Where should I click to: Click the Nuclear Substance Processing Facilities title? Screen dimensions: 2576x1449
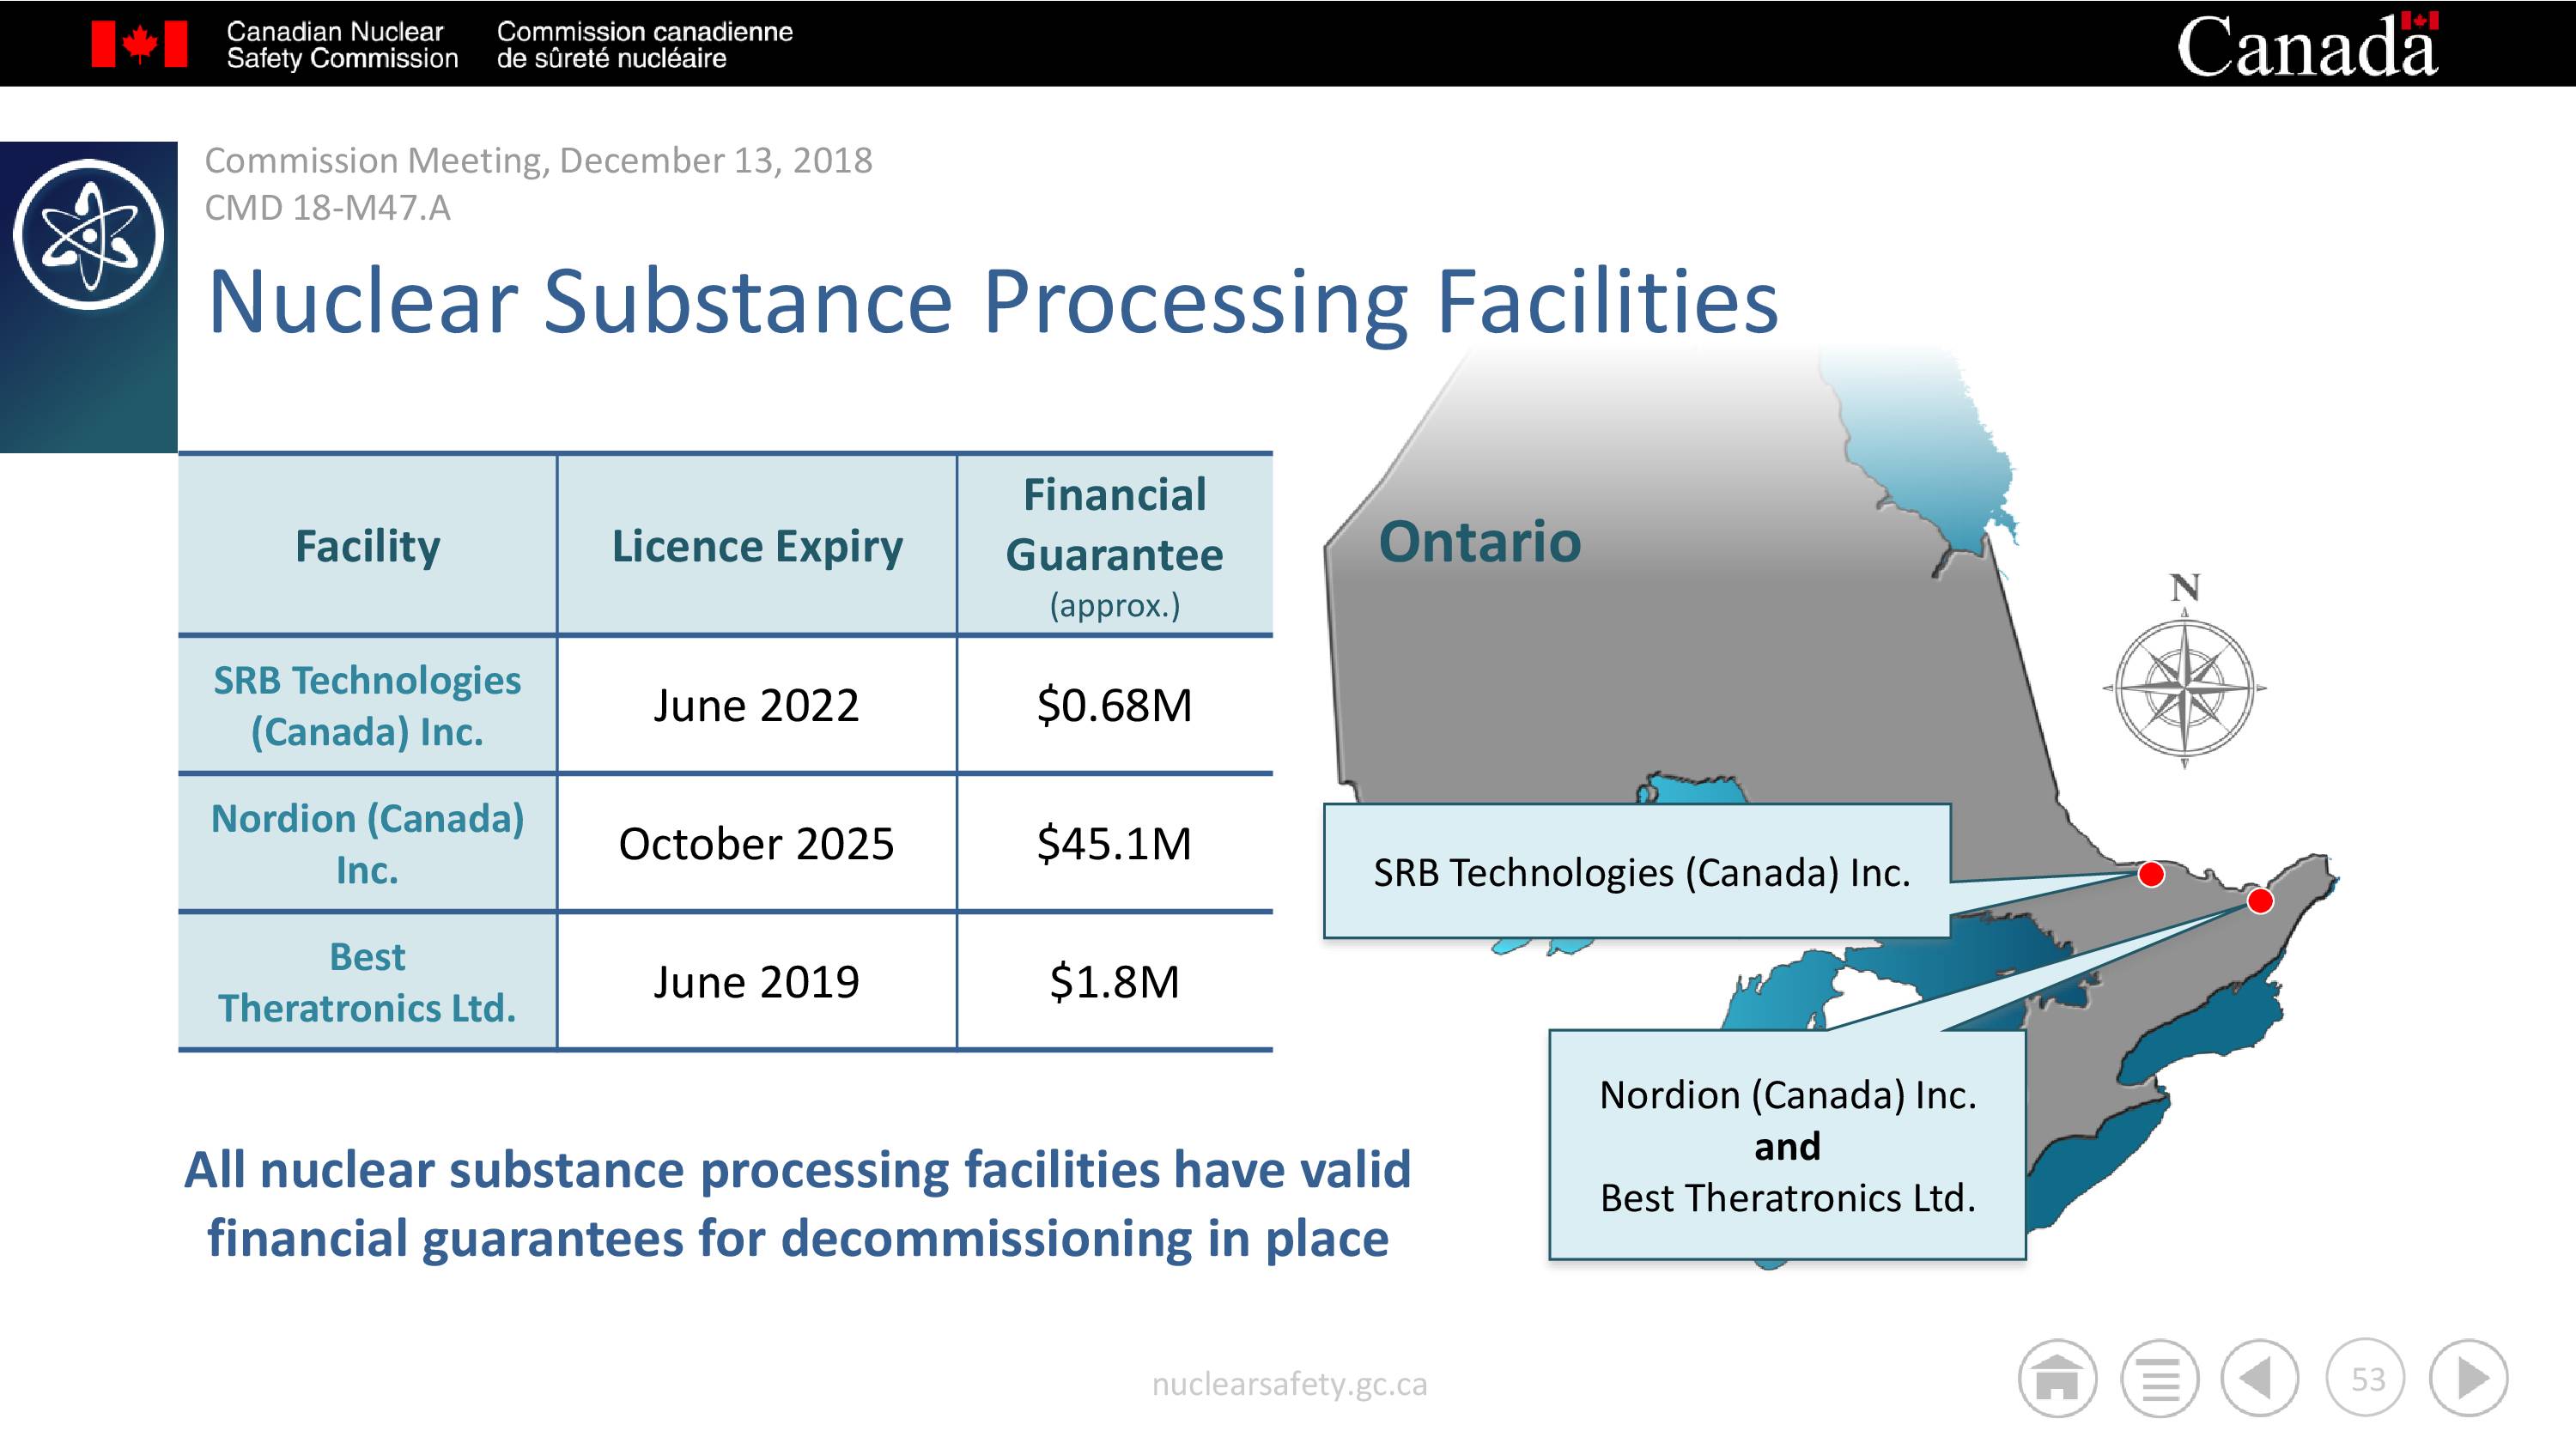[x=993, y=302]
